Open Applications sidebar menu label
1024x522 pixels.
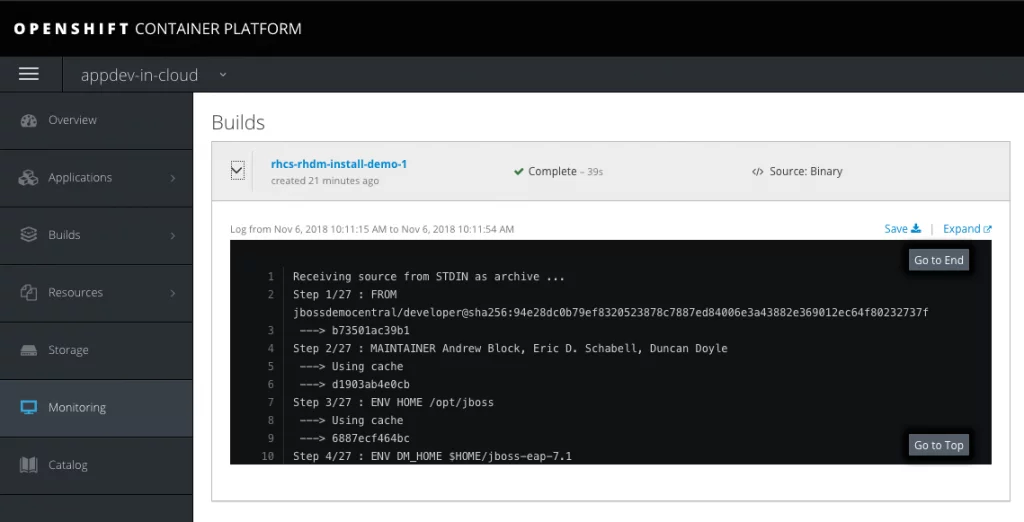tap(80, 178)
